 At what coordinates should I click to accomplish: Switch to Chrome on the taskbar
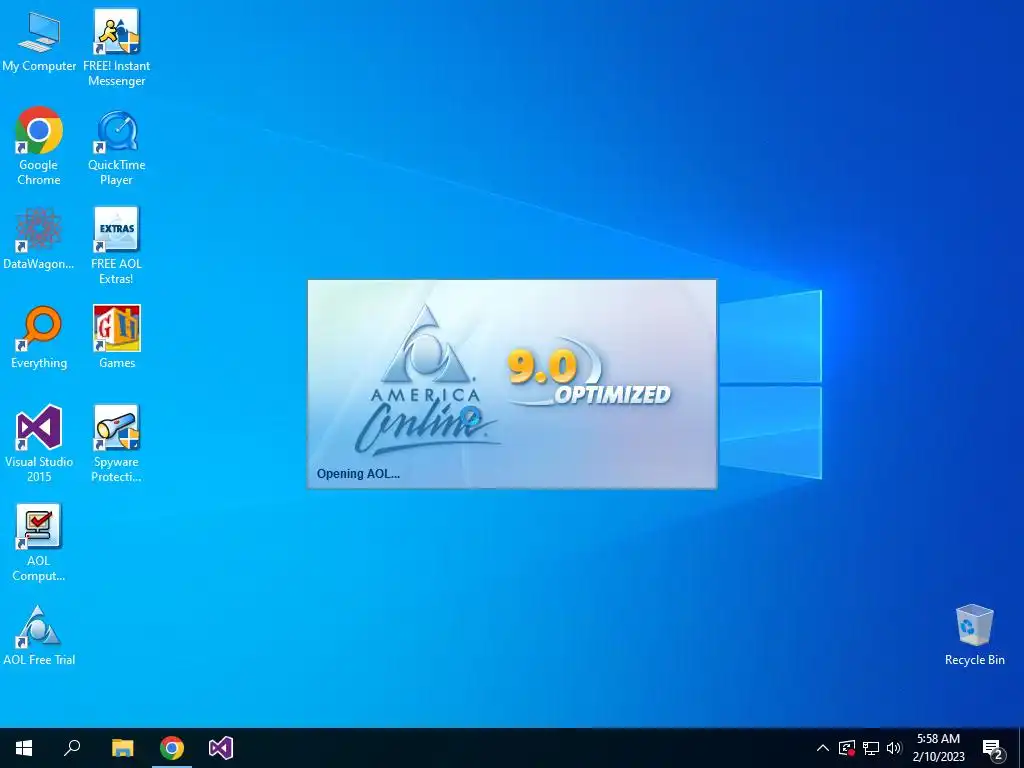[x=172, y=748]
